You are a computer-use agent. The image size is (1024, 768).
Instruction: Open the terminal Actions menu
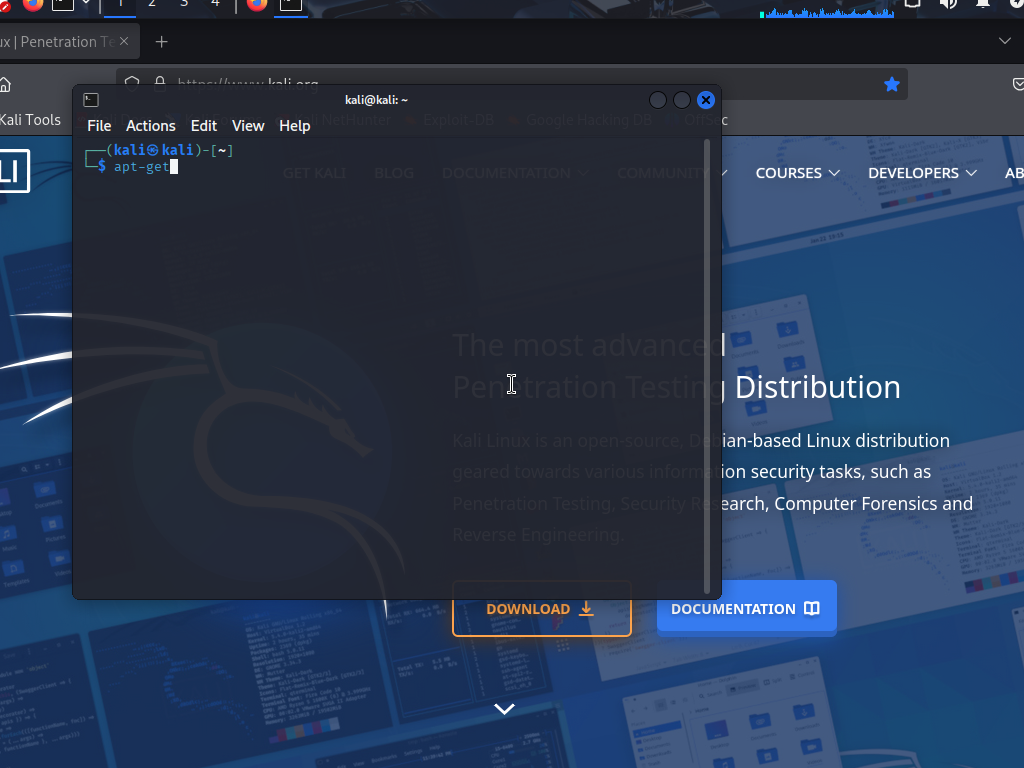[151, 126]
